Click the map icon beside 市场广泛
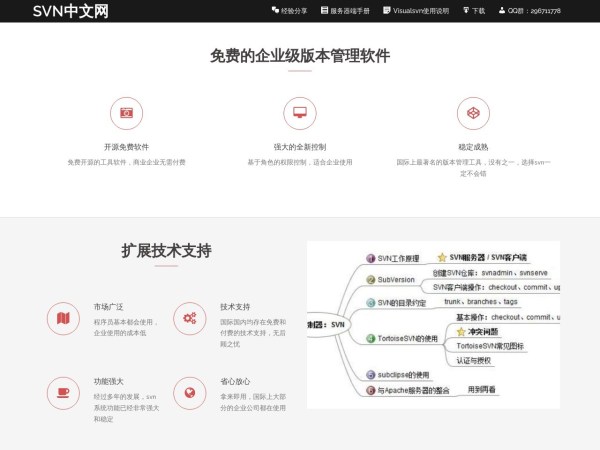This screenshot has height=450, width=600. (63, 318)
